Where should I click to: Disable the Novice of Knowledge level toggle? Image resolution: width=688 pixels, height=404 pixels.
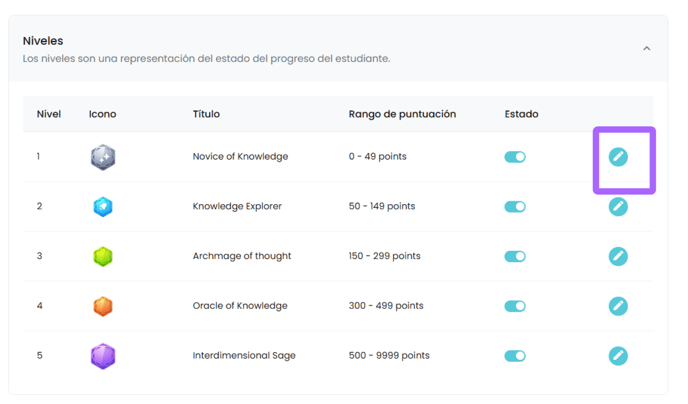click(515, 157)
